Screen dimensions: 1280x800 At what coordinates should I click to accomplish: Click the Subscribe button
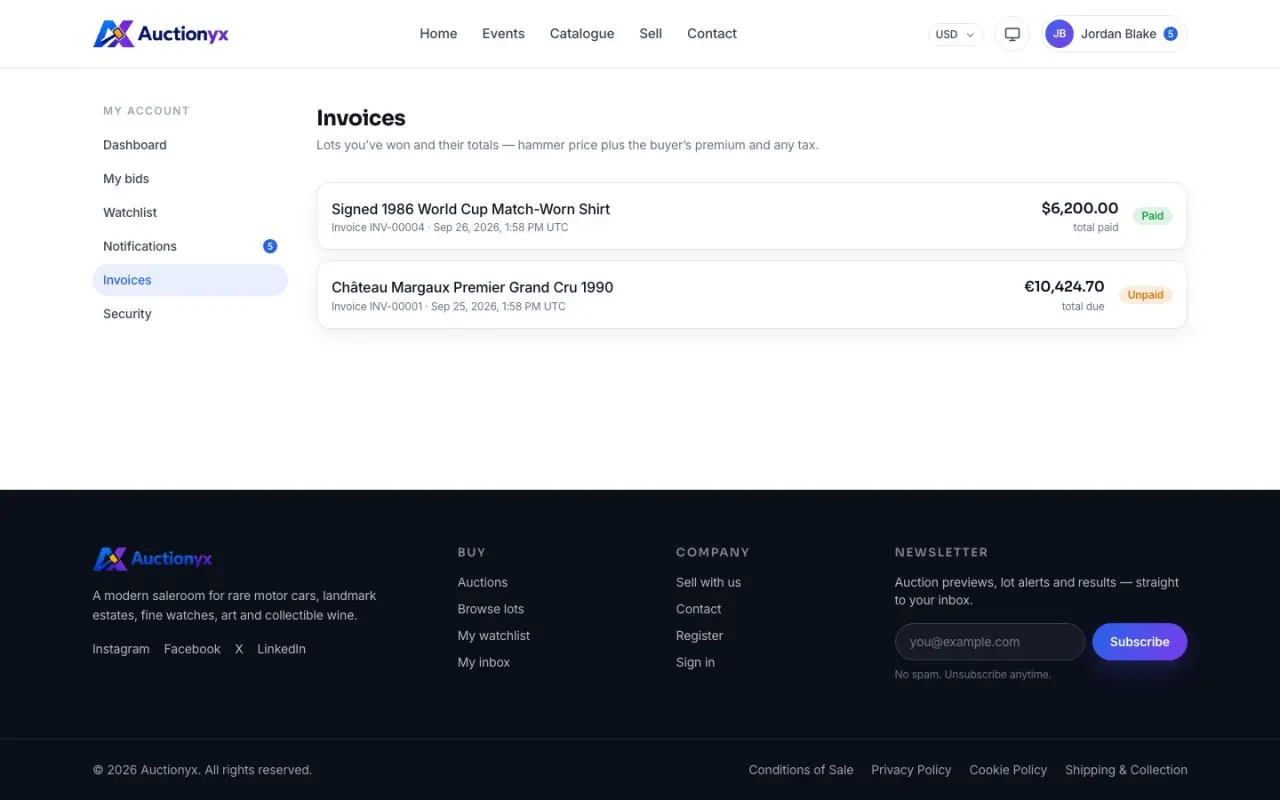pos(1140,642)
